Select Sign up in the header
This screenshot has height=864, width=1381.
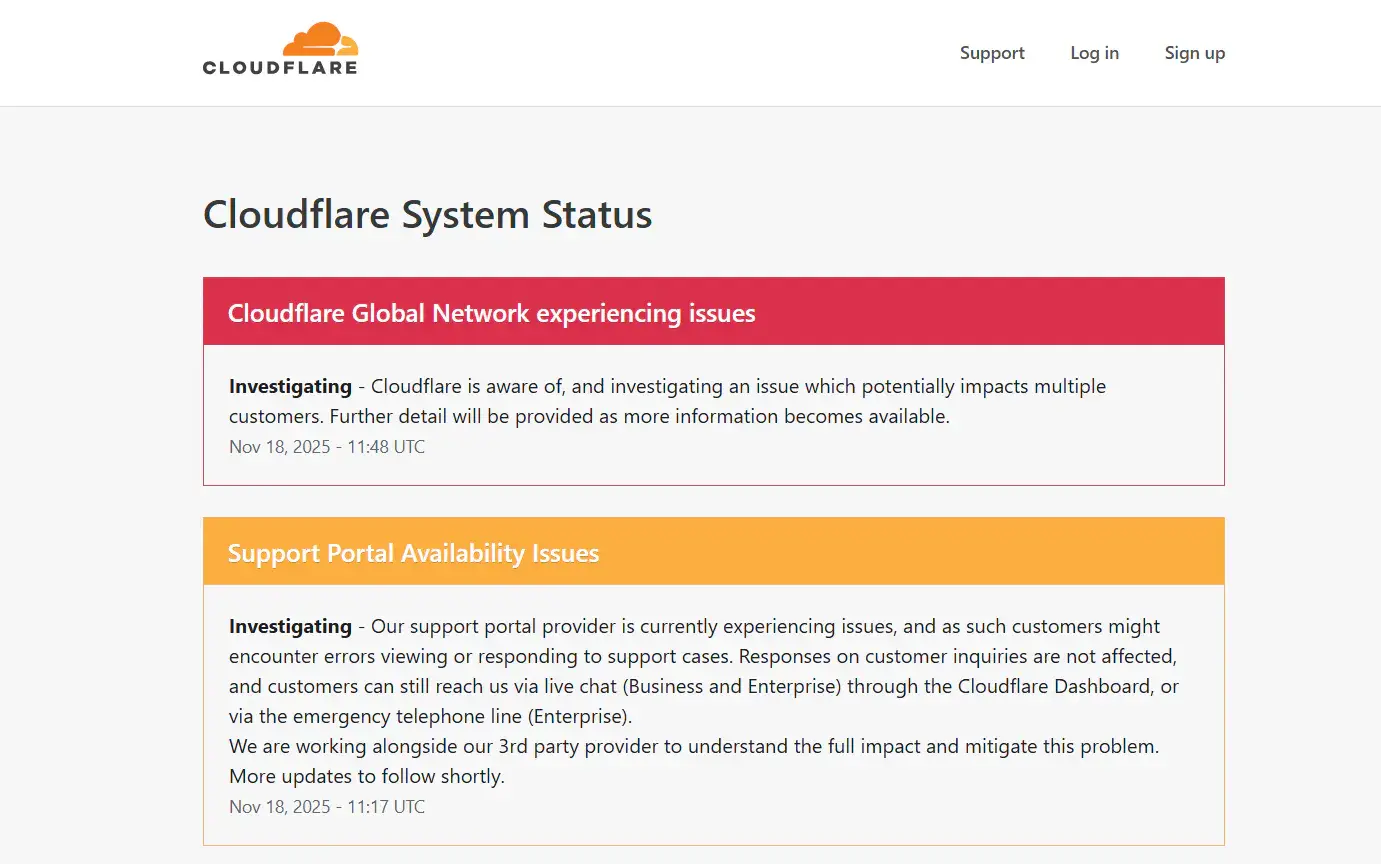[x=1194, y=53]
